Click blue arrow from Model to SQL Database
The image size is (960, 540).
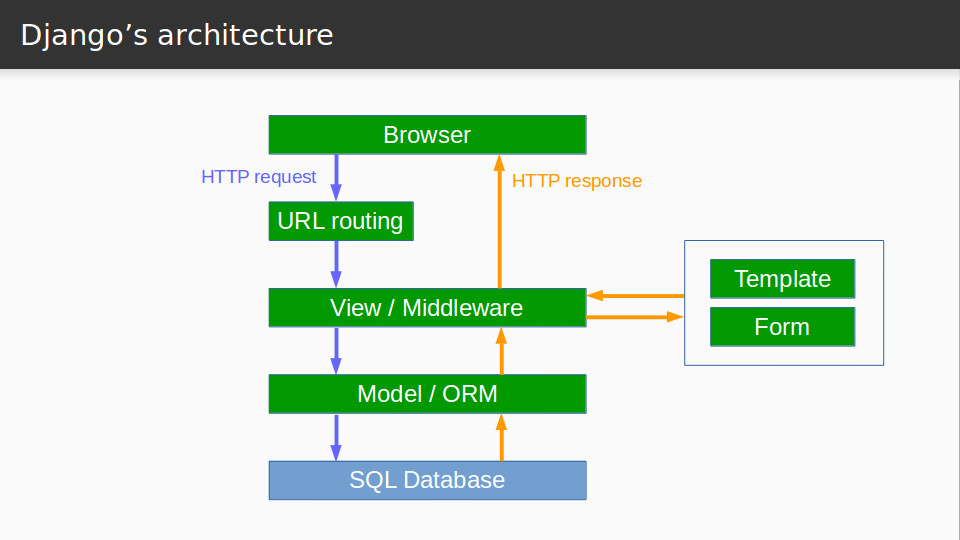click(x=336, y=437)
